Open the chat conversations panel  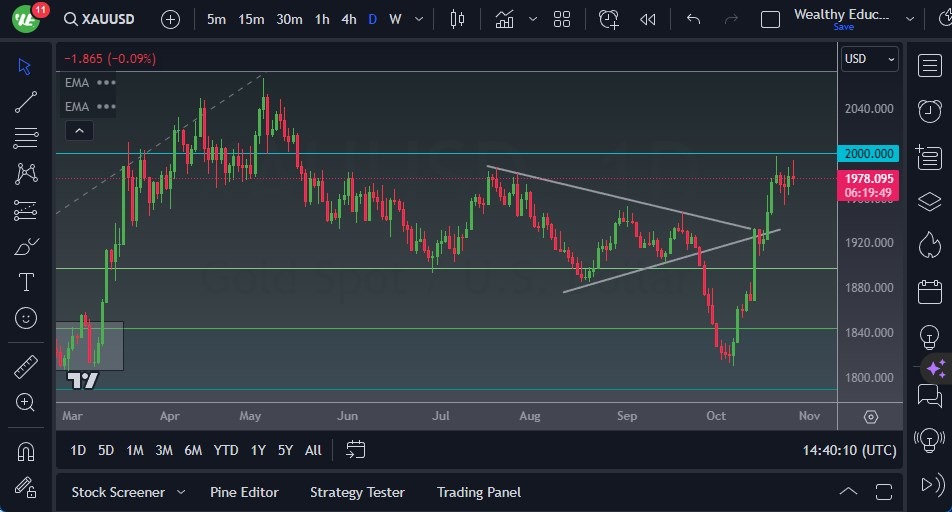point(930,396)
